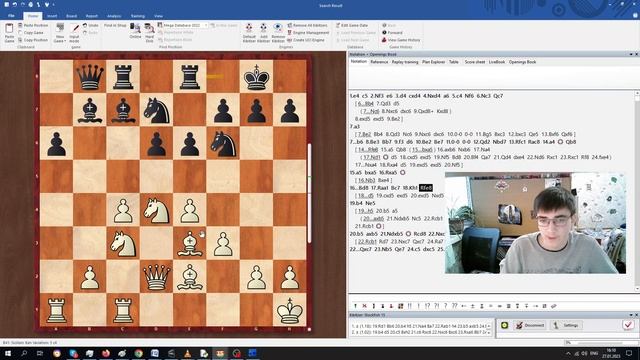Click the Hard Disk search icon
This screenshot has width=640, height=360.
(149, 33)
